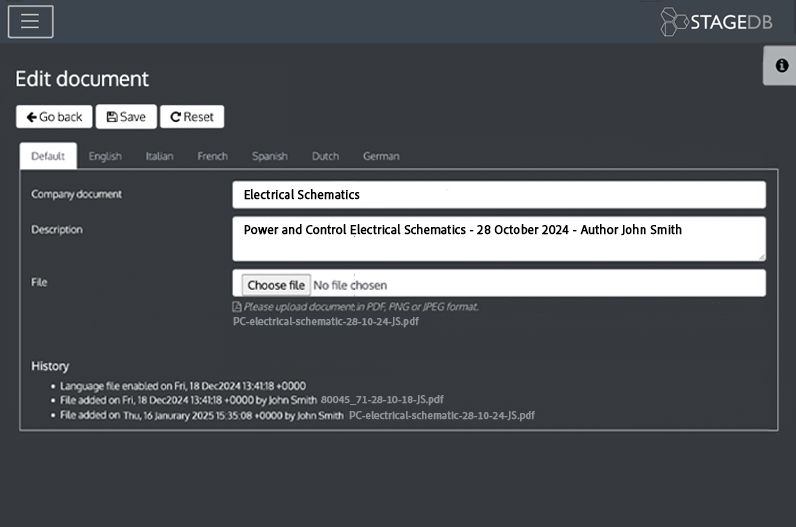Open the German tab
Screen dimensions: 796x527
click(x=381, y=156)
